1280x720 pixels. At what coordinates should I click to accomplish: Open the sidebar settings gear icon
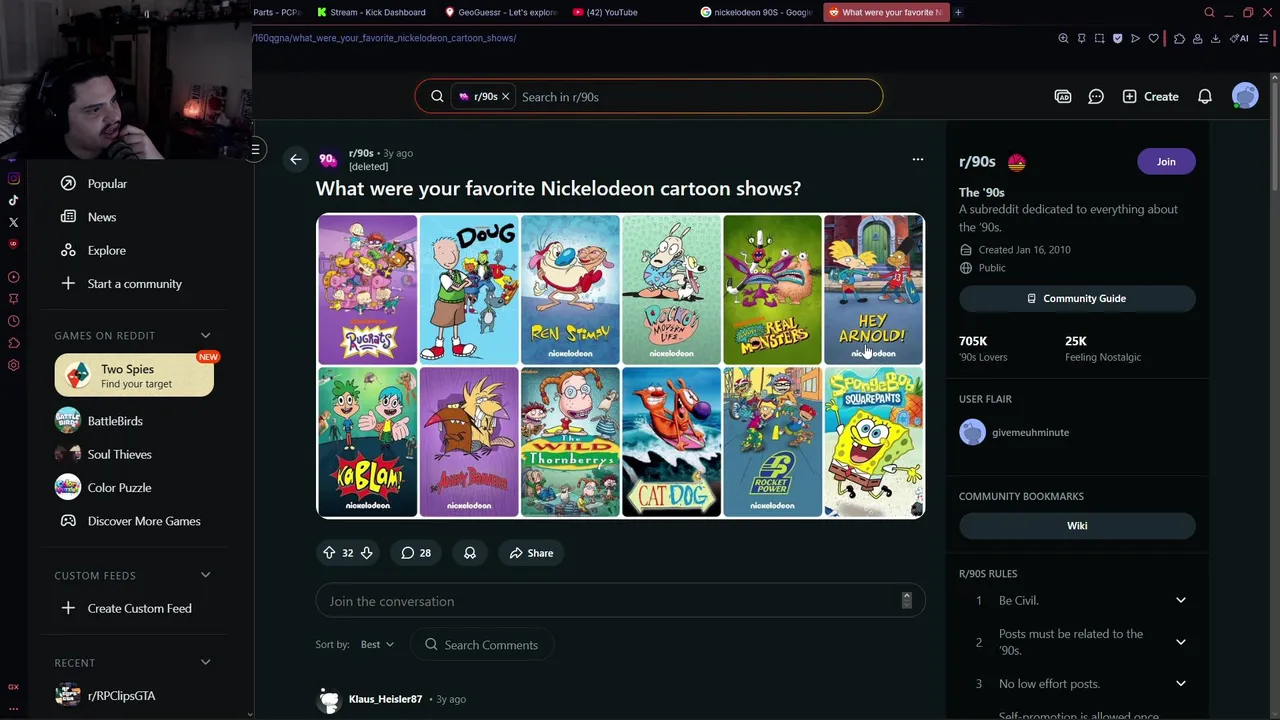tap(13, 365)
